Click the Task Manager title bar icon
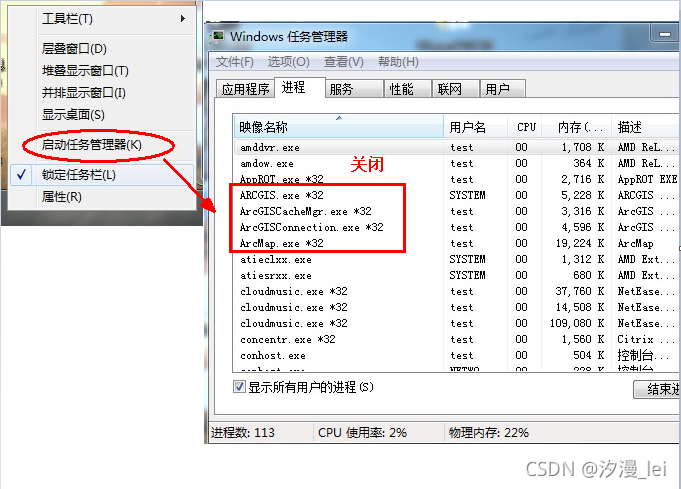Screen dimensions: 681x489 pyautogui.click(x=217, y=36)
